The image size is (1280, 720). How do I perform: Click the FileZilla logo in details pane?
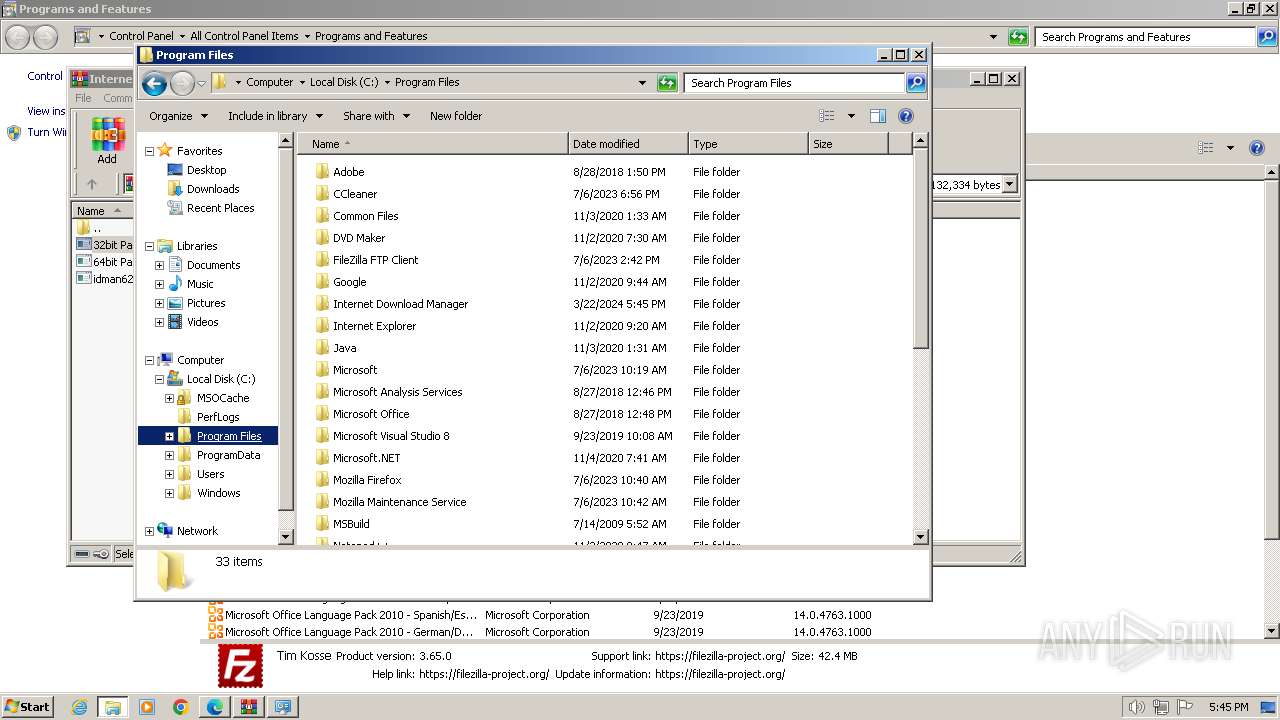click(241, 666)
